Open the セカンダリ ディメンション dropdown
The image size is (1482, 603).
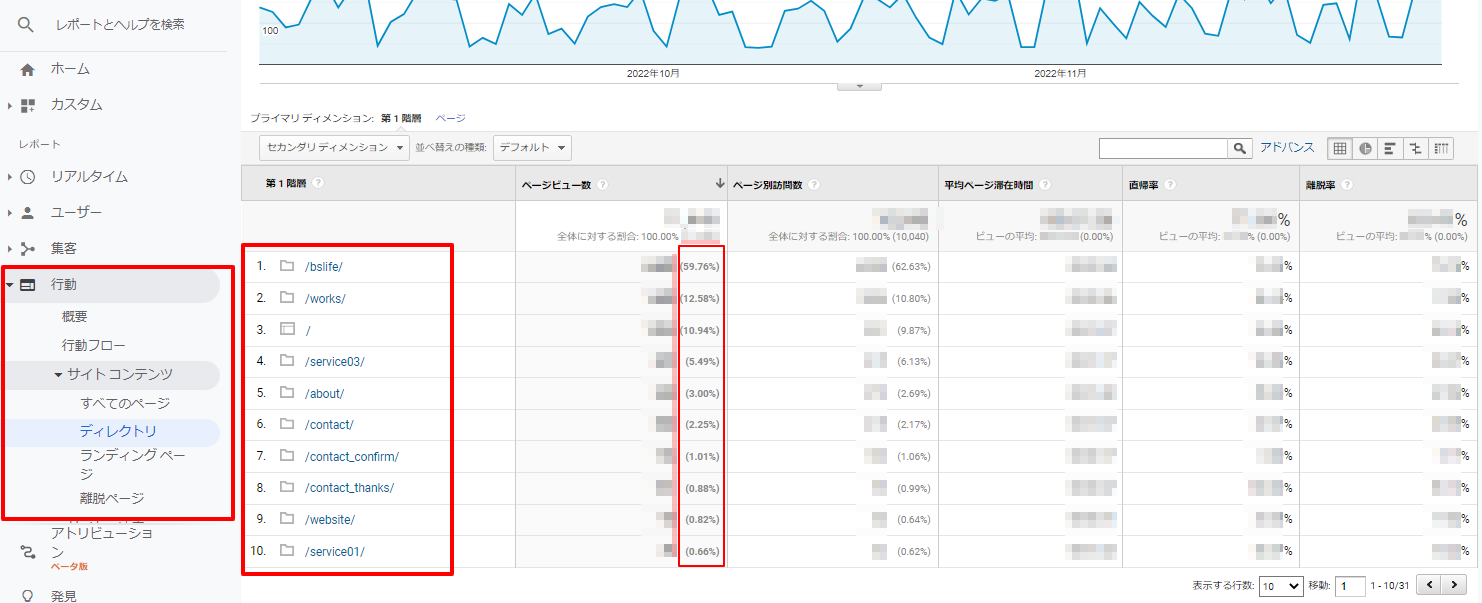tap(335, 148)
